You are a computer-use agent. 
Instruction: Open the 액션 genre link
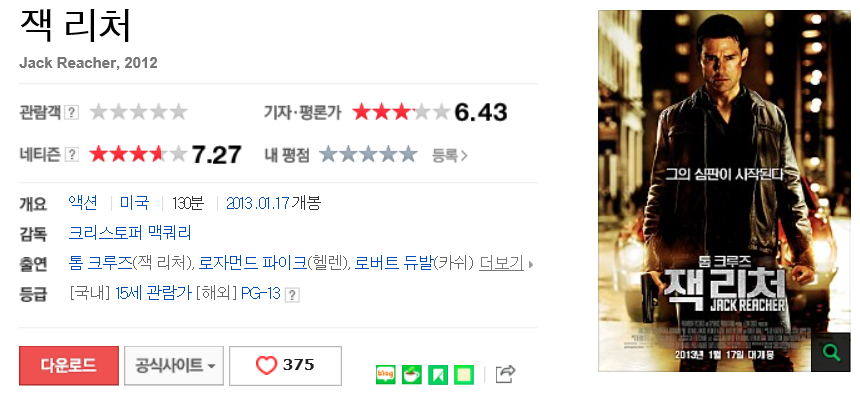pos(83,203)
